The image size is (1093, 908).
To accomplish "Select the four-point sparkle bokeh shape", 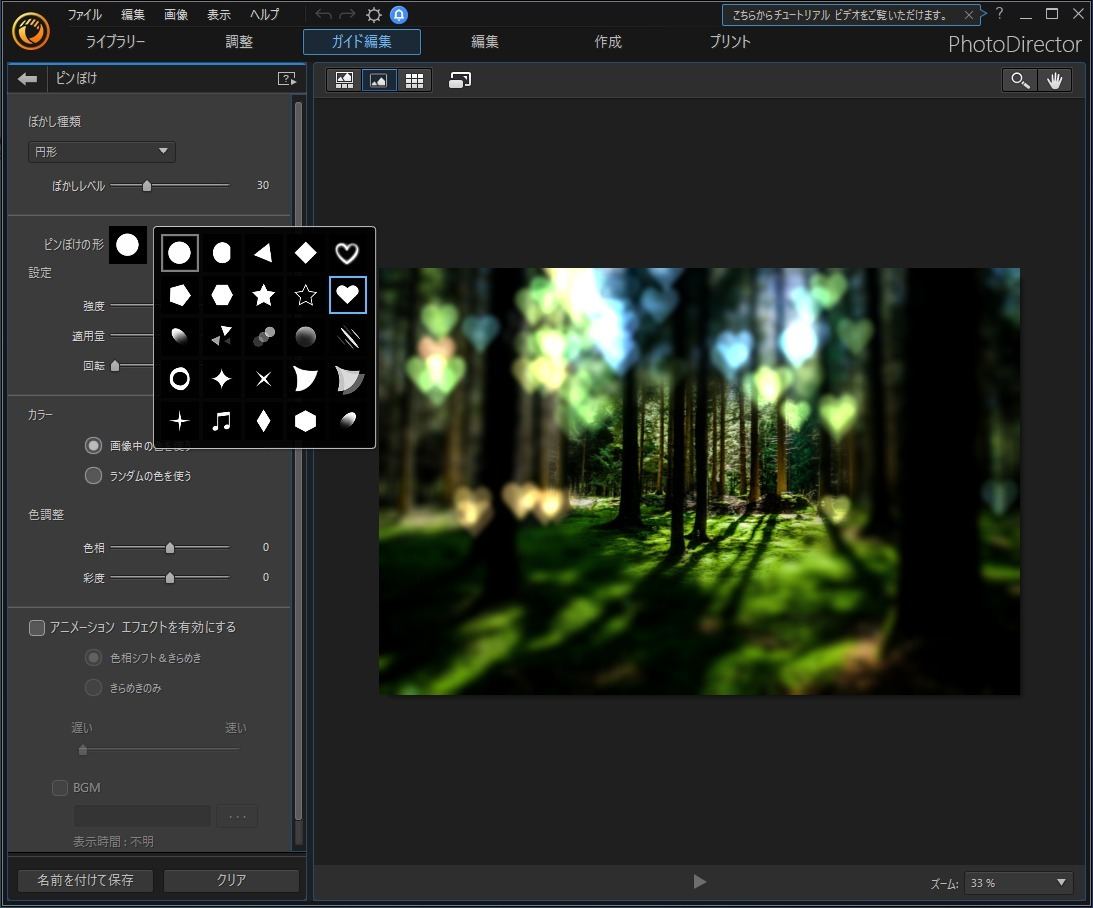I will click(x=222, y=379).
